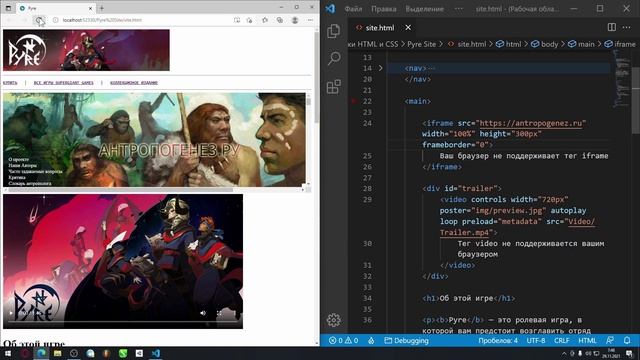Click the Pyre header banner image
This screenshot has height=360, width=640.
pos(86,50)
